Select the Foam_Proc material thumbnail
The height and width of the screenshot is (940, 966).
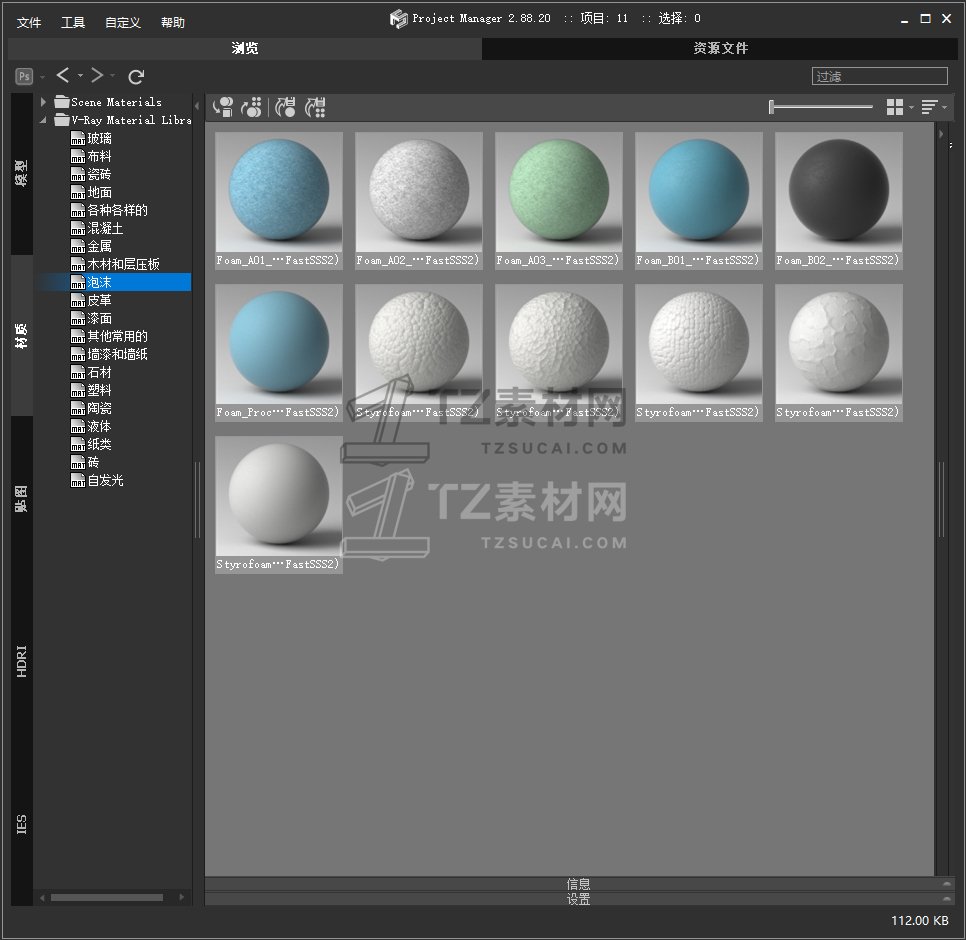[278, 352]
